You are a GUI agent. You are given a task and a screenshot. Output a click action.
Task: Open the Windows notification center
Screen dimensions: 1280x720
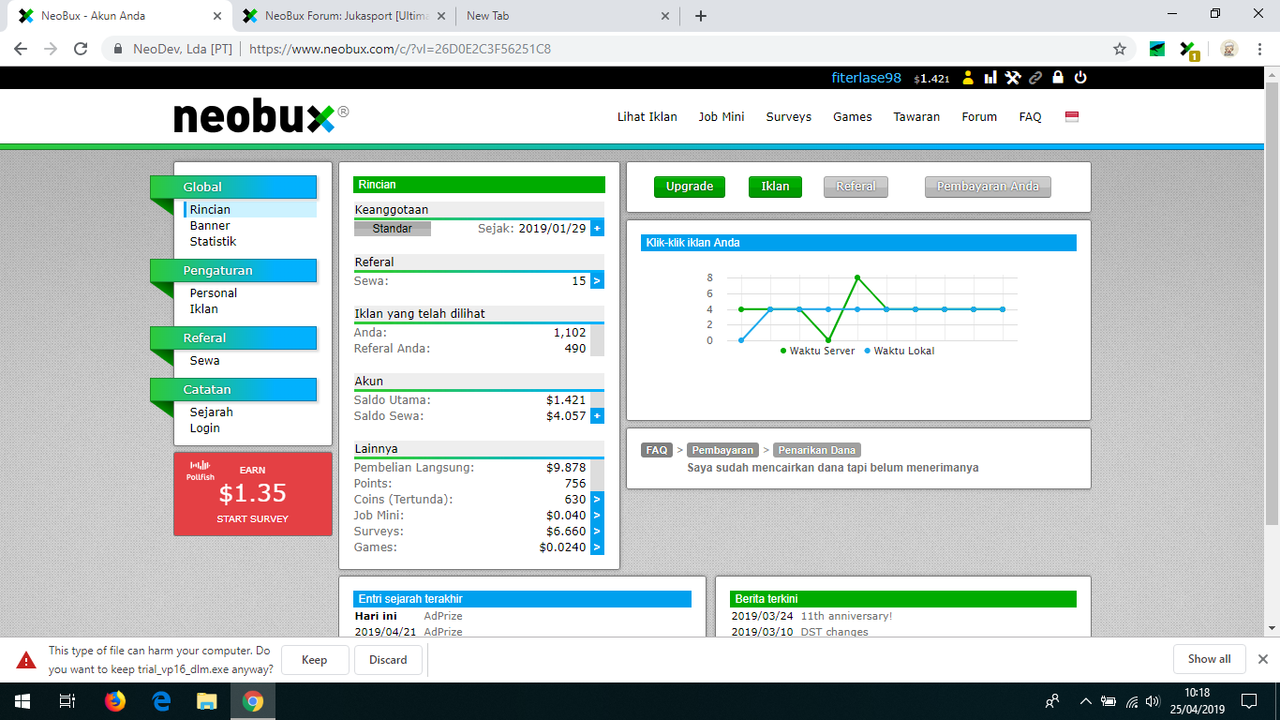1249,701
